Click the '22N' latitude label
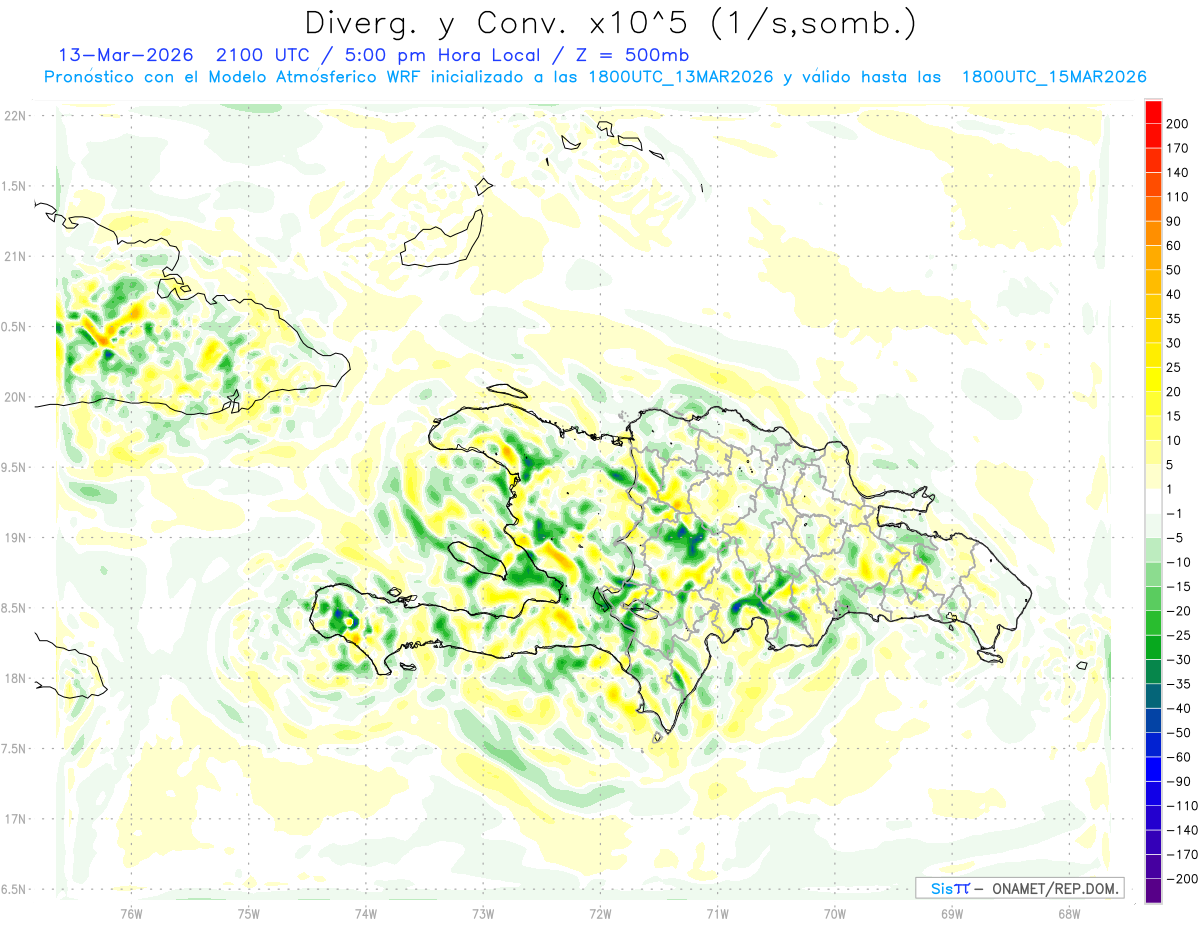Screen dimensions: 1200x927 pyautogui.click(x=15, y=116)
